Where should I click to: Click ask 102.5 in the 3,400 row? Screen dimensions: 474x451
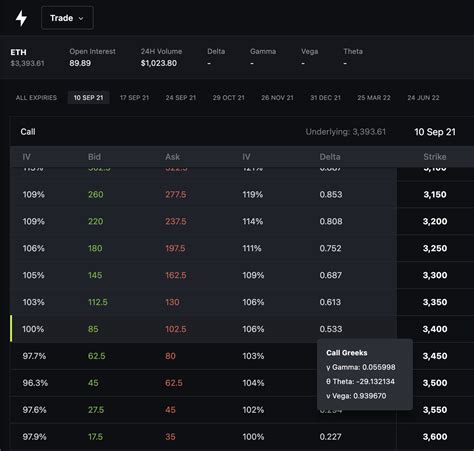pos(176,329)
